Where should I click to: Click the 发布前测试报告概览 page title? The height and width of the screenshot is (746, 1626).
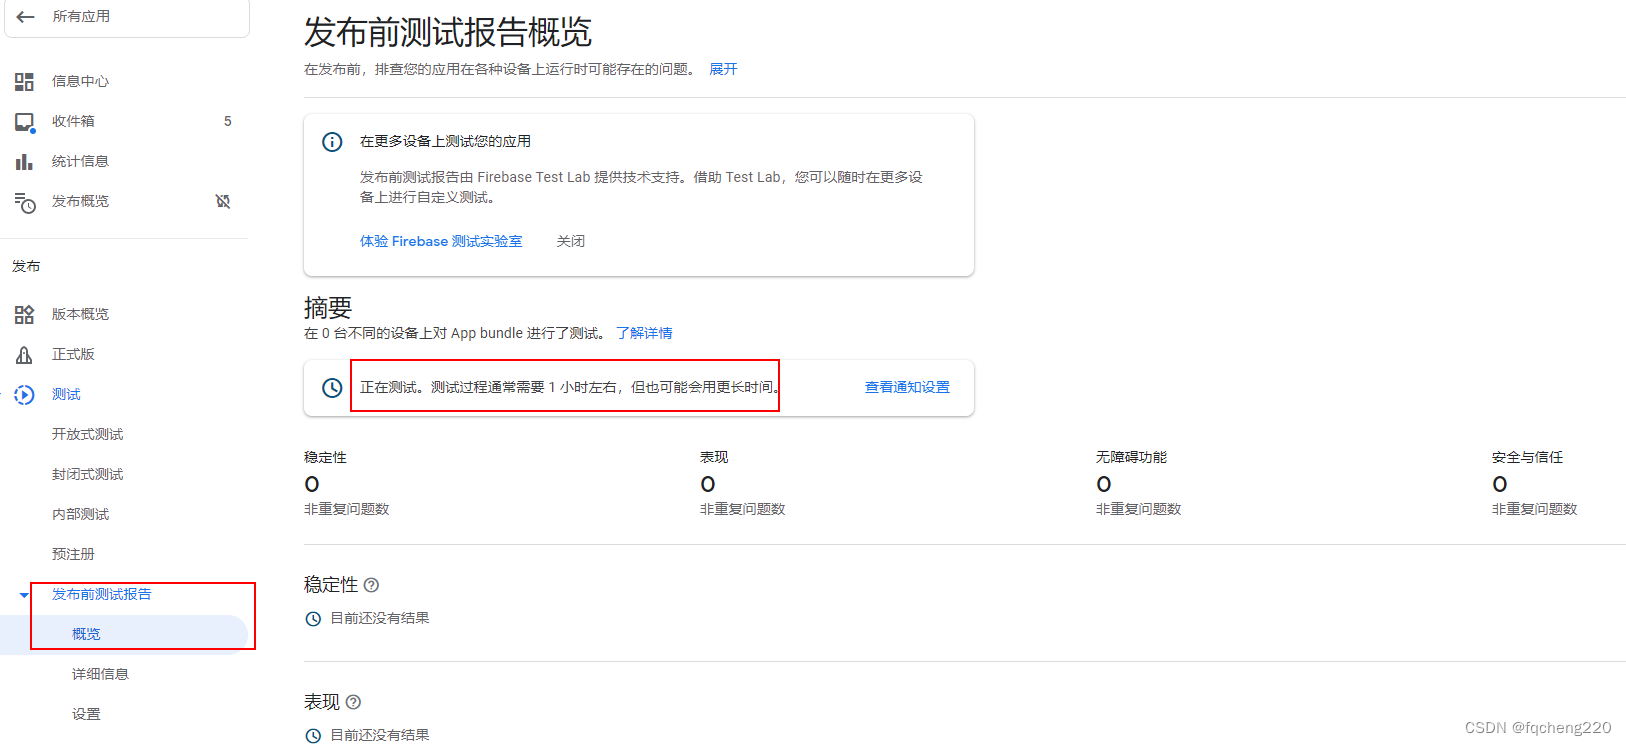tap(448, 32)
